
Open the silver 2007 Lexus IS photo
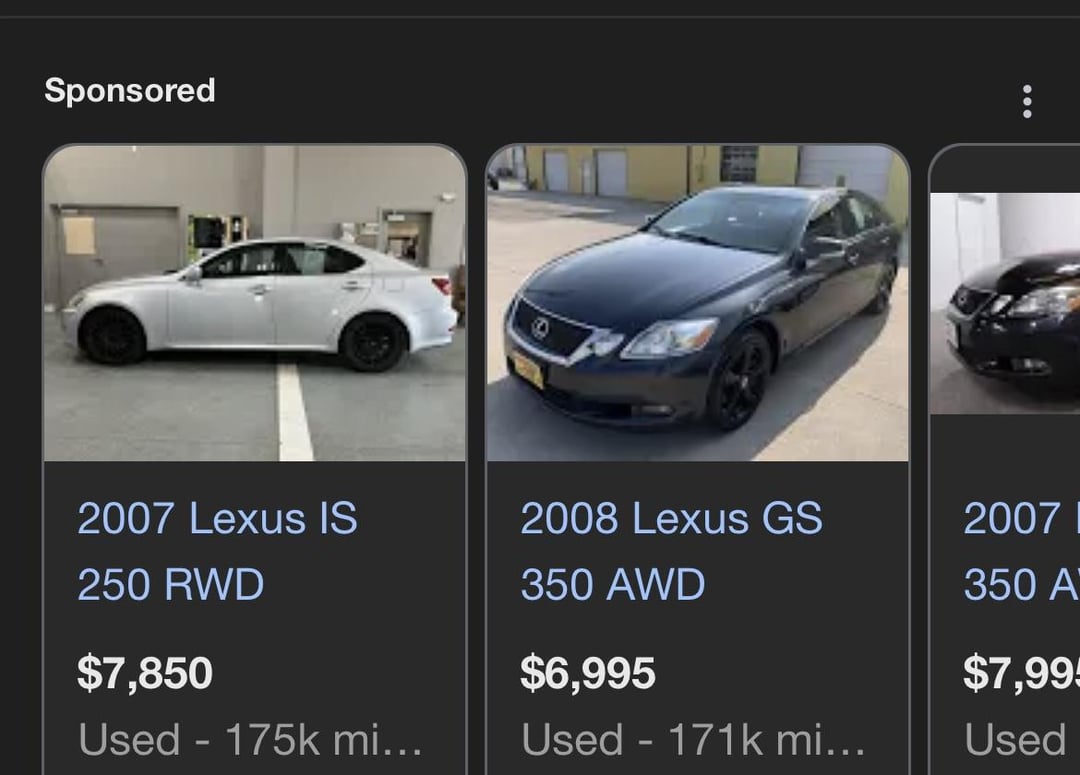[255, 303]
